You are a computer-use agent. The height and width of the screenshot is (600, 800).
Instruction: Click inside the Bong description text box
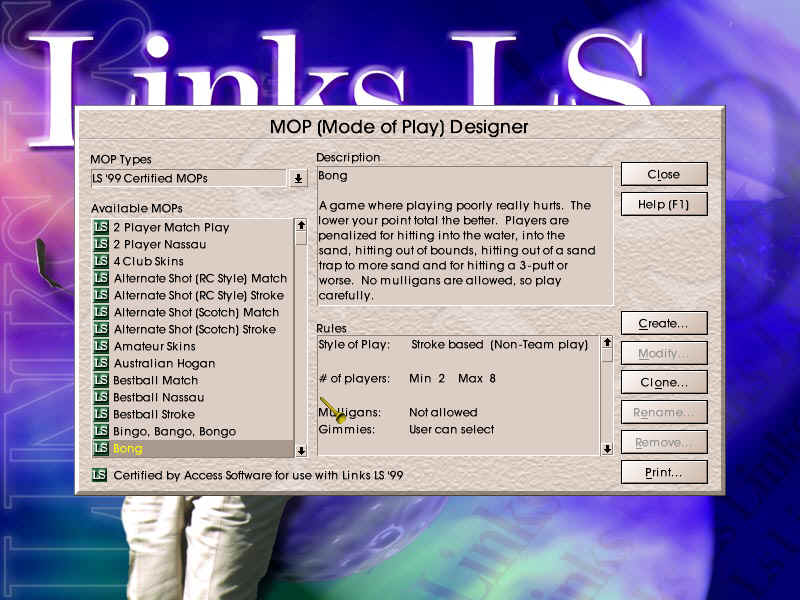pos(465,236)
